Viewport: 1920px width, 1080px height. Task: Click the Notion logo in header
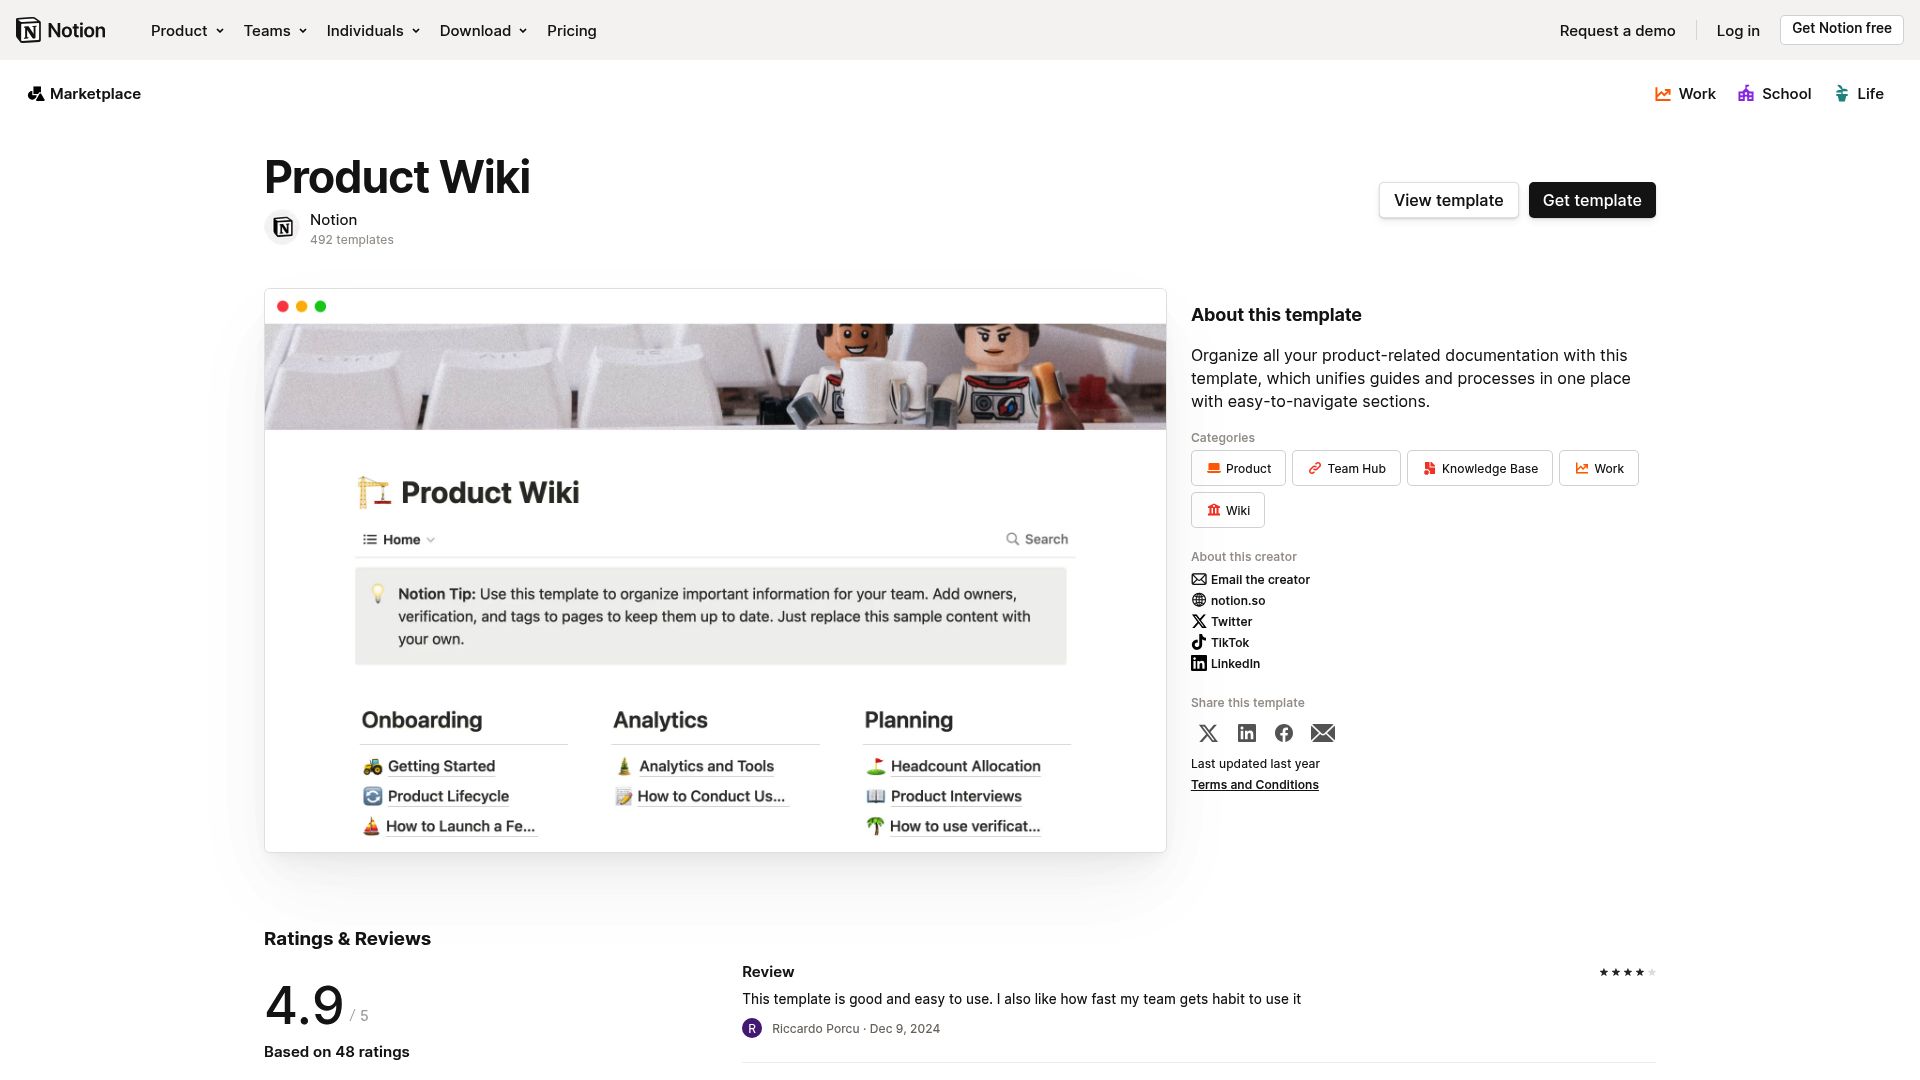tap(61, 30)
